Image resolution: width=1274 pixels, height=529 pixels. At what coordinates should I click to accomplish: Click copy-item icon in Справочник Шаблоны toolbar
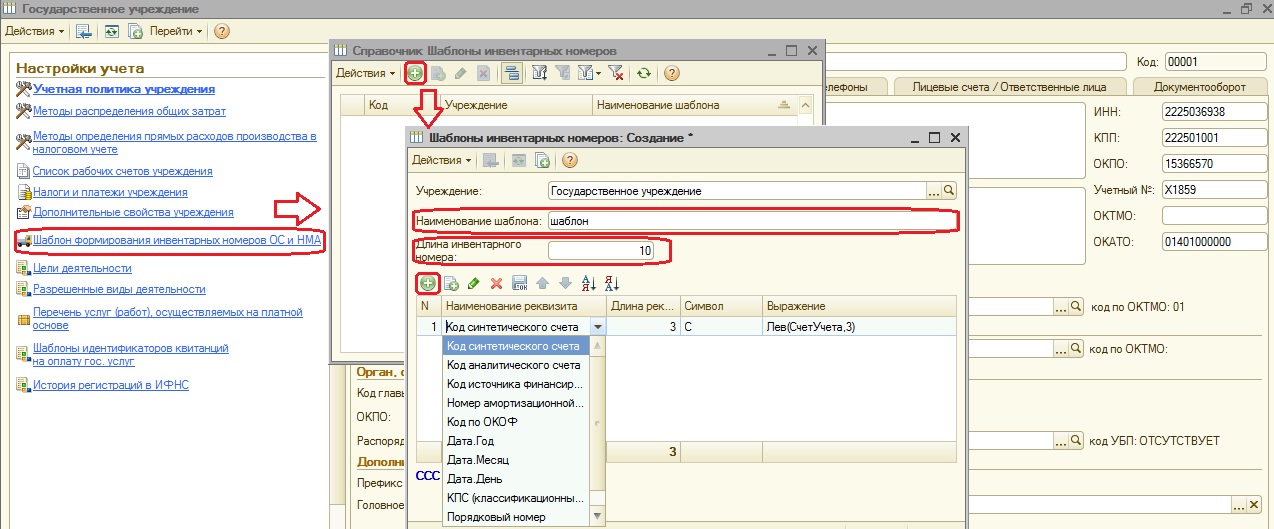[438, 73]
